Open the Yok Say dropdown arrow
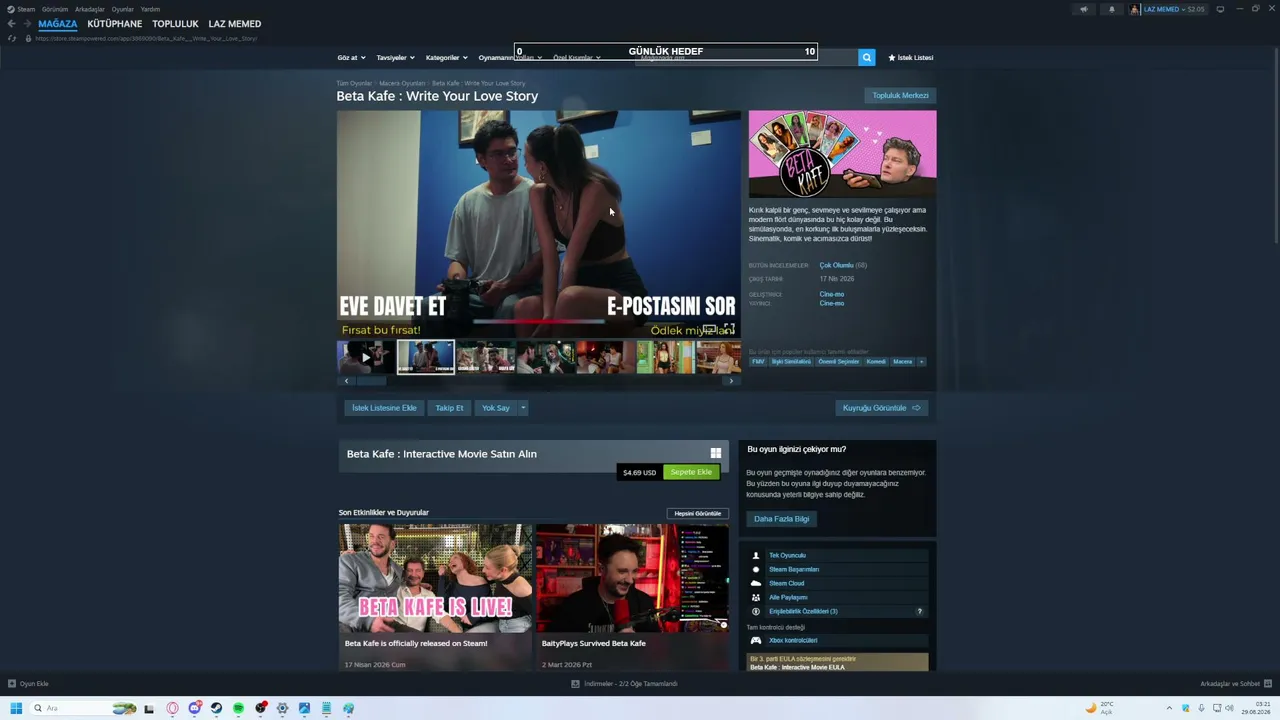1280x720 pixels. [x=522, y=408]
